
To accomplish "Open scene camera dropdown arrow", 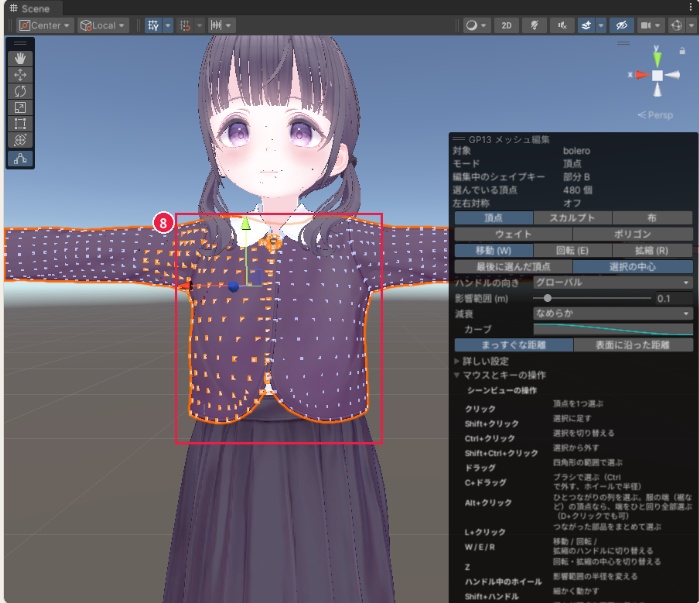I will 658,25.
